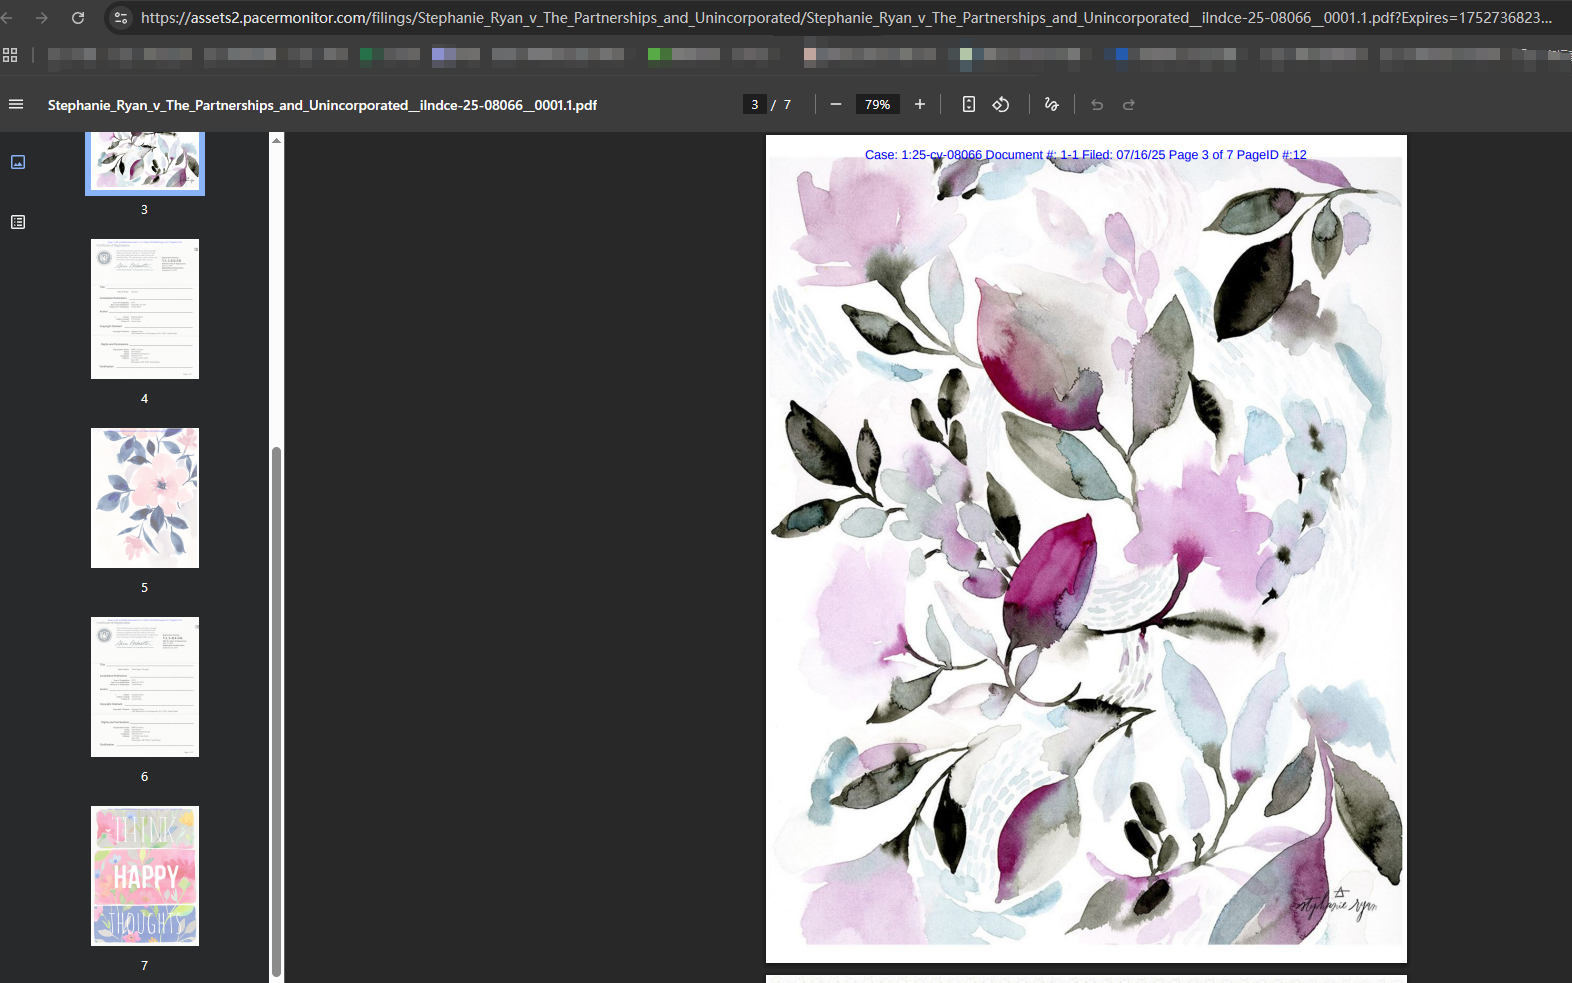Click the zoom in plus icon
The image size is (1572, 983).
(920, 104)
